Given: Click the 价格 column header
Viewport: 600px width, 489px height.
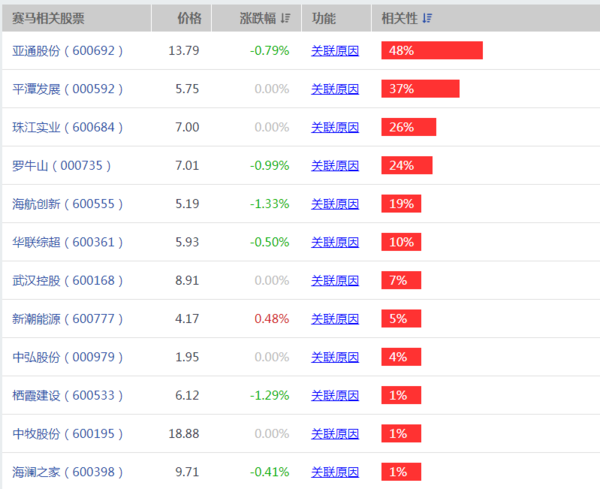Looking at the screenshot, I should [188, 19].
